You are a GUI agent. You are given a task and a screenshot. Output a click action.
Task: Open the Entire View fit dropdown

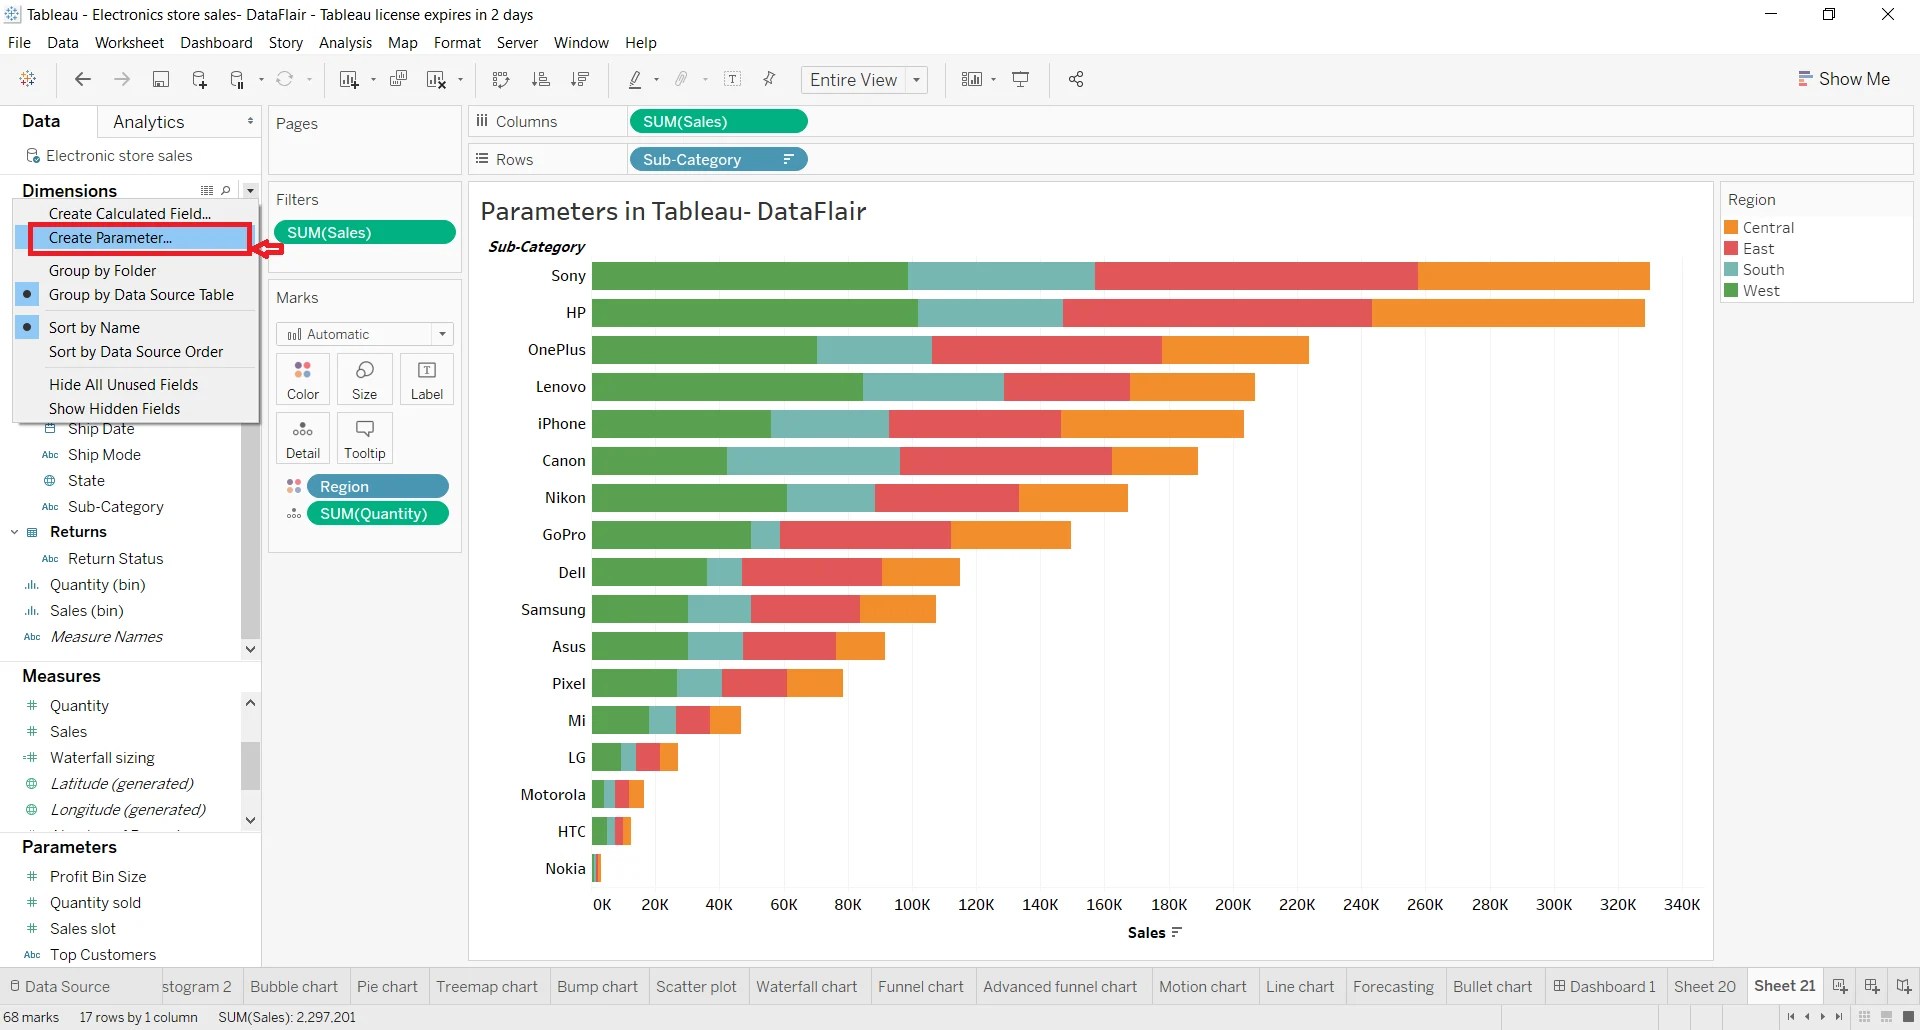point(917,80)
